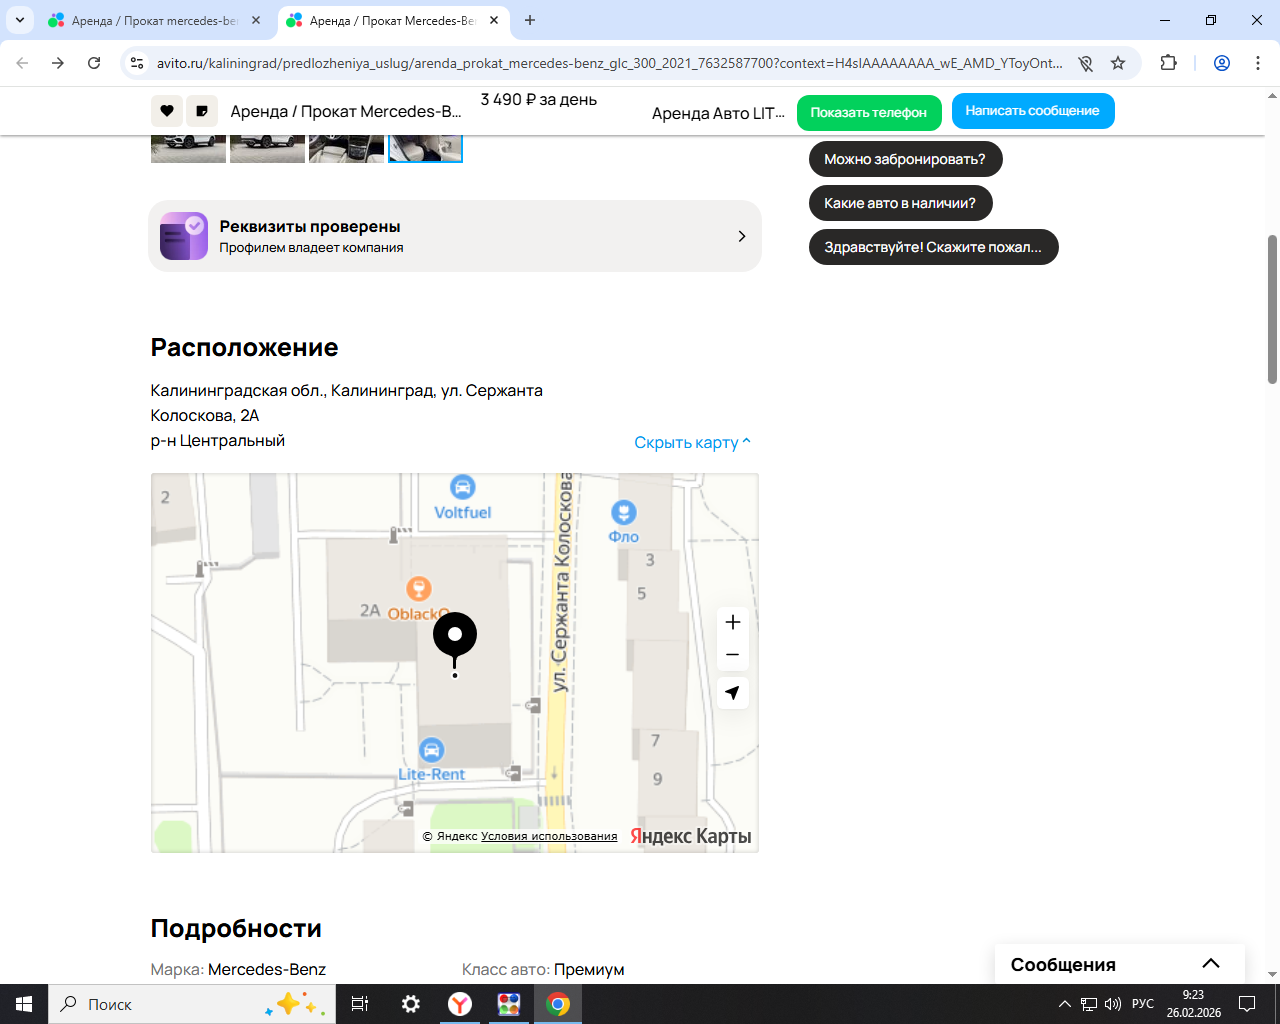
Task: Expand the Сообщения chat panel
Action: [1210, 964]
